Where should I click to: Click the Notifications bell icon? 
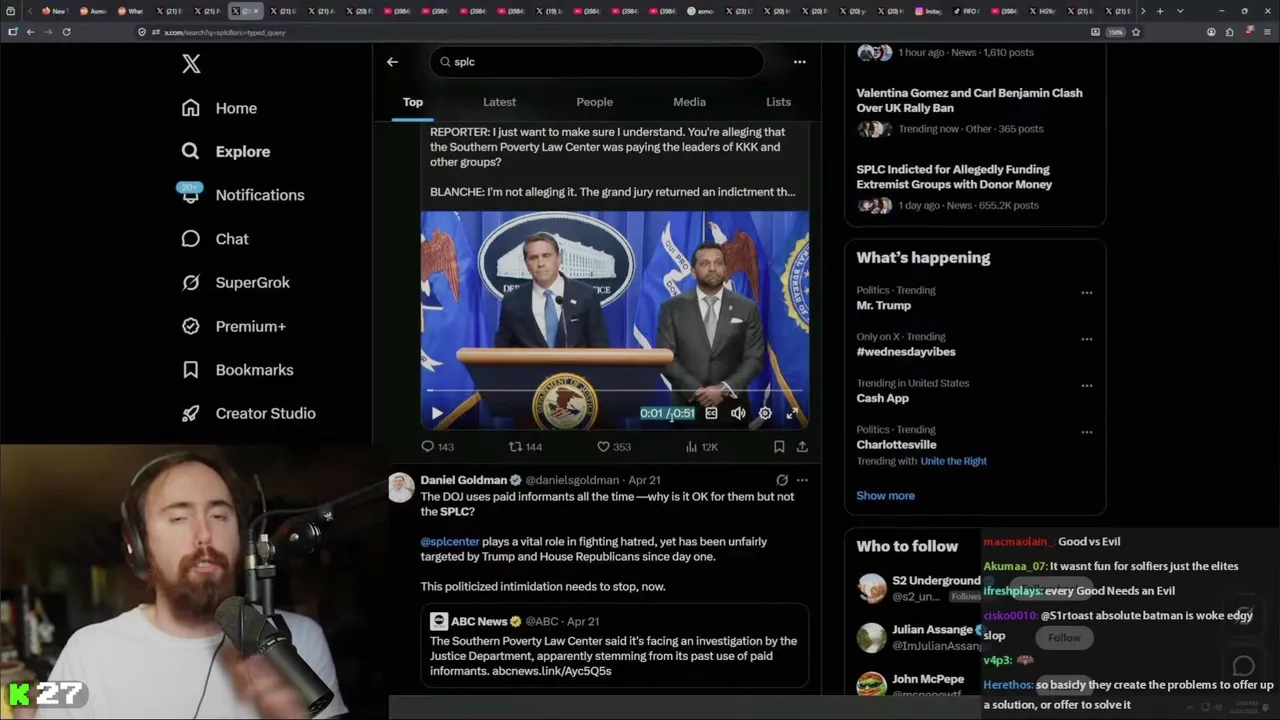[x=191, y=195]
